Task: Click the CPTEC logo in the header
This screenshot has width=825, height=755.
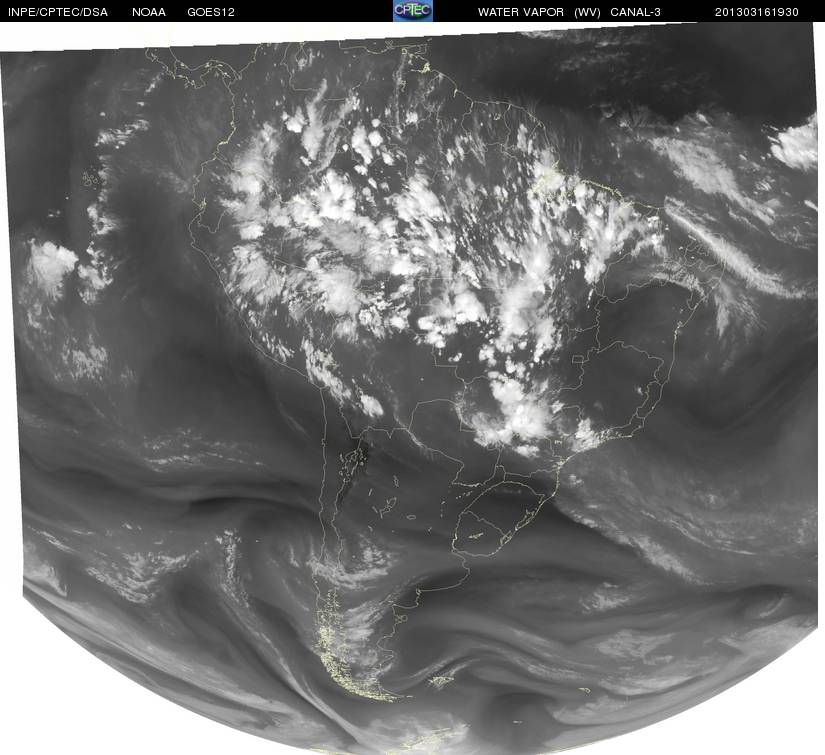Action: [413, 11]
